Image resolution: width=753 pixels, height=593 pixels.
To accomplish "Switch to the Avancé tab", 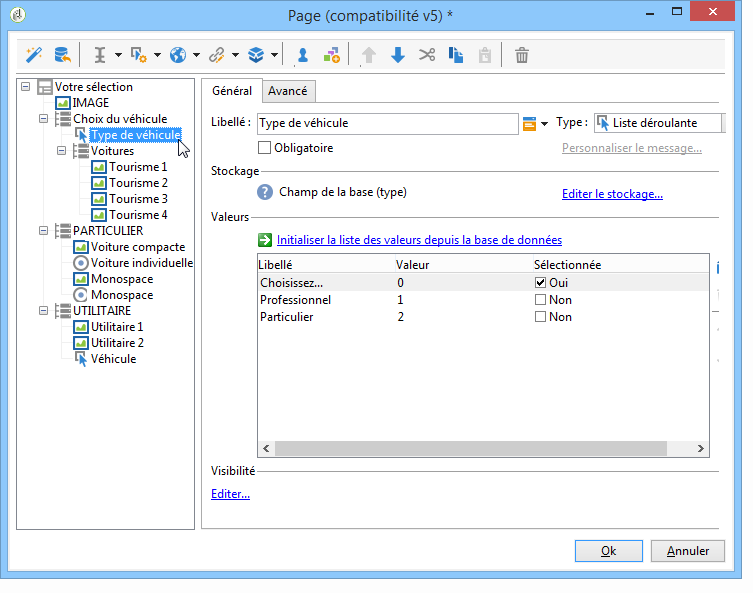I will 289,91.
